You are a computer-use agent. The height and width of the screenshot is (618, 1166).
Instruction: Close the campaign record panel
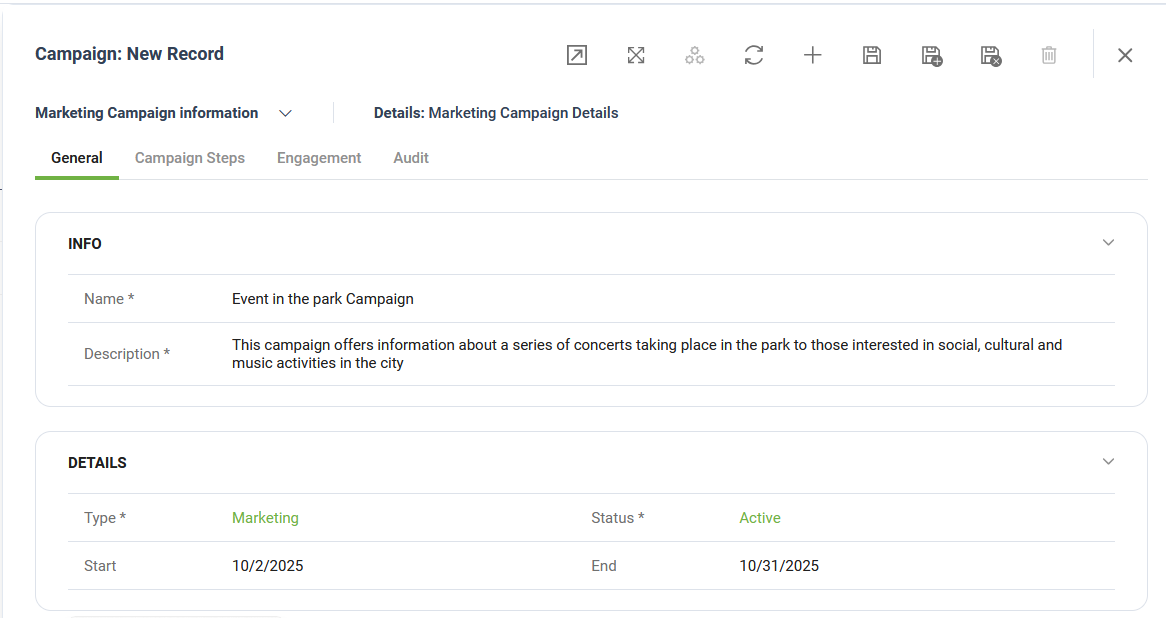(x=1125, y=56)
